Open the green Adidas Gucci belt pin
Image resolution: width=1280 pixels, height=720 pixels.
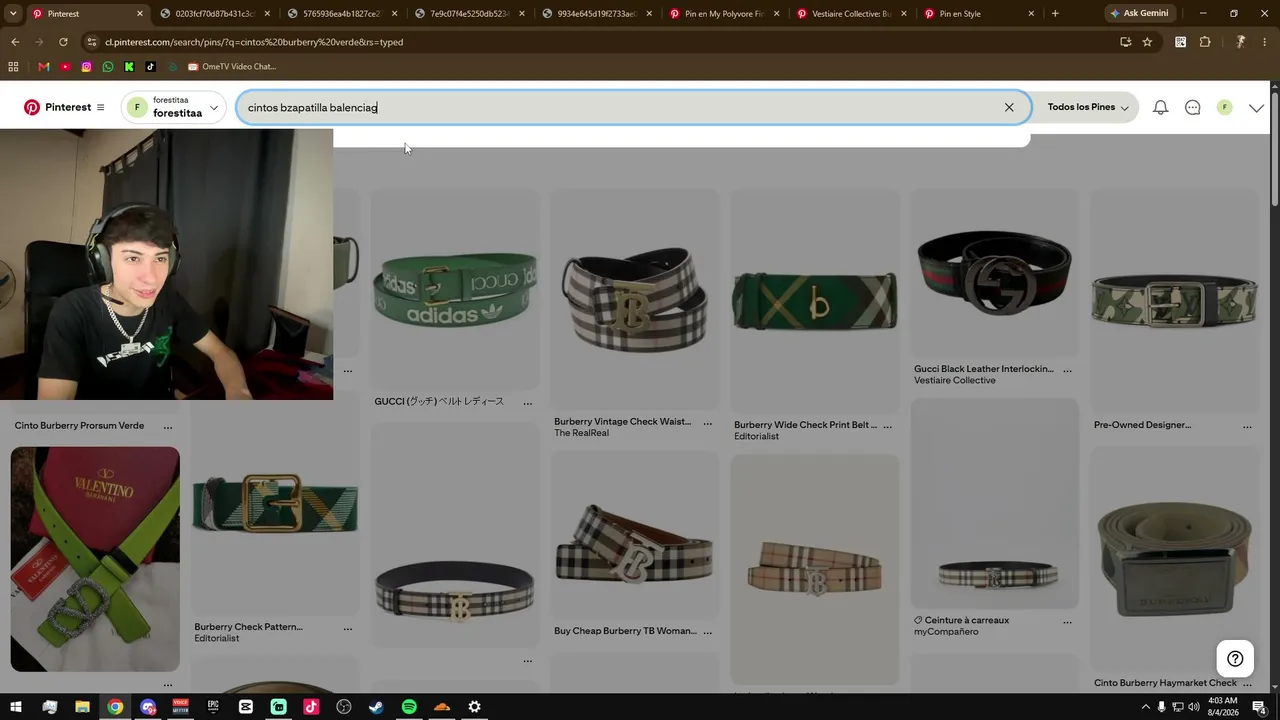click(x=455, y=290)
